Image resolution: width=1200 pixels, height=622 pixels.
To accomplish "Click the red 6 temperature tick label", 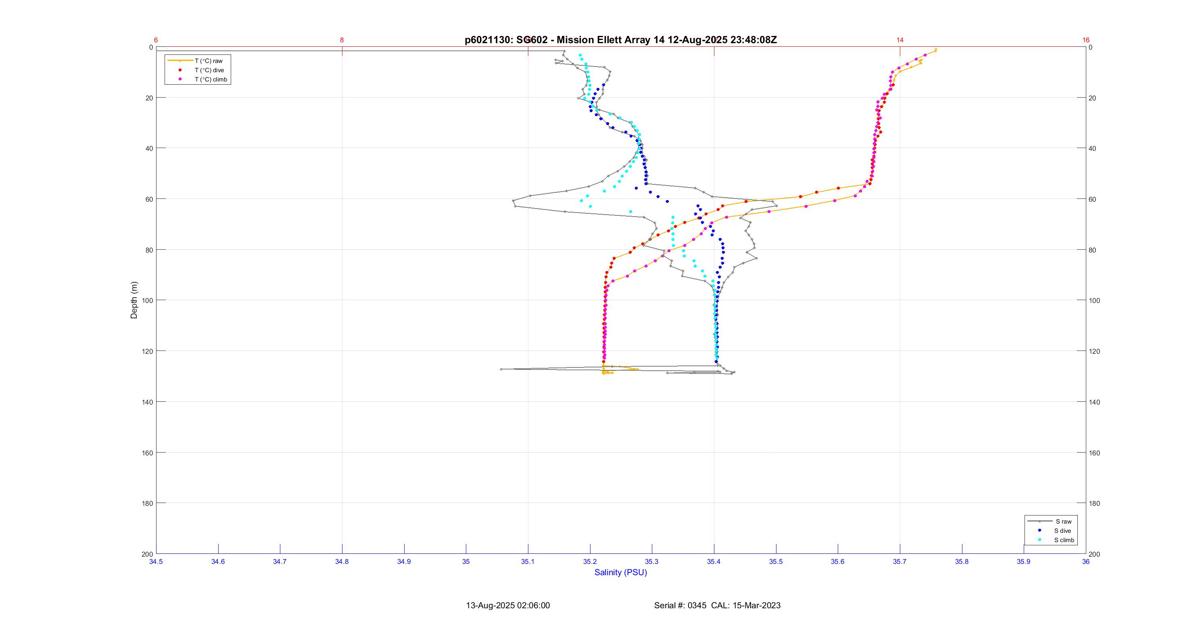I will coord(156,40).
